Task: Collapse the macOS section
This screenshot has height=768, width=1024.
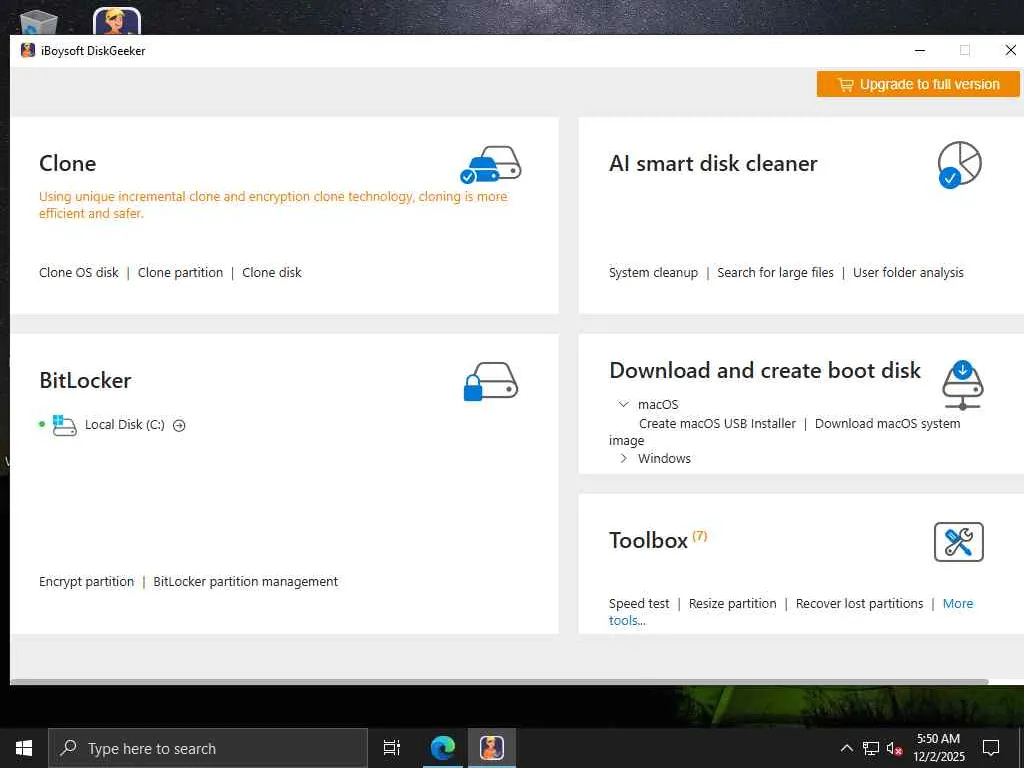Action: [624, 404]
